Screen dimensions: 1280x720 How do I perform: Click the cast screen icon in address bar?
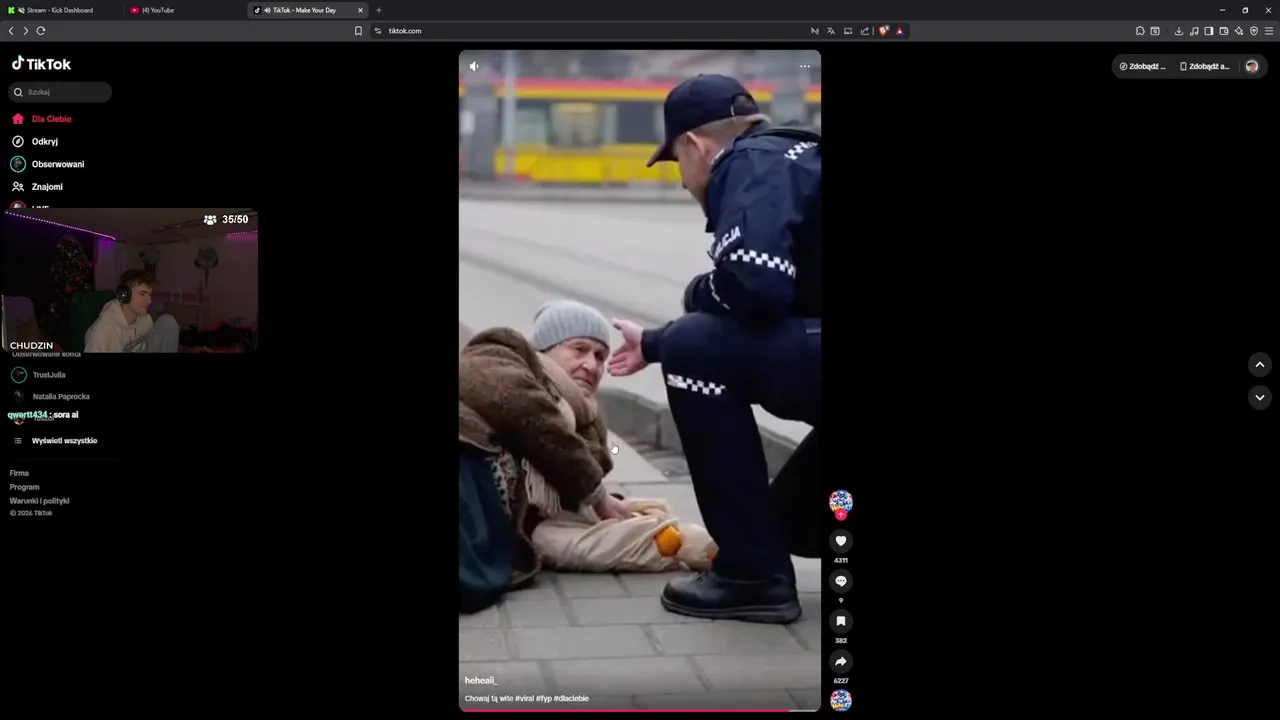848,31
